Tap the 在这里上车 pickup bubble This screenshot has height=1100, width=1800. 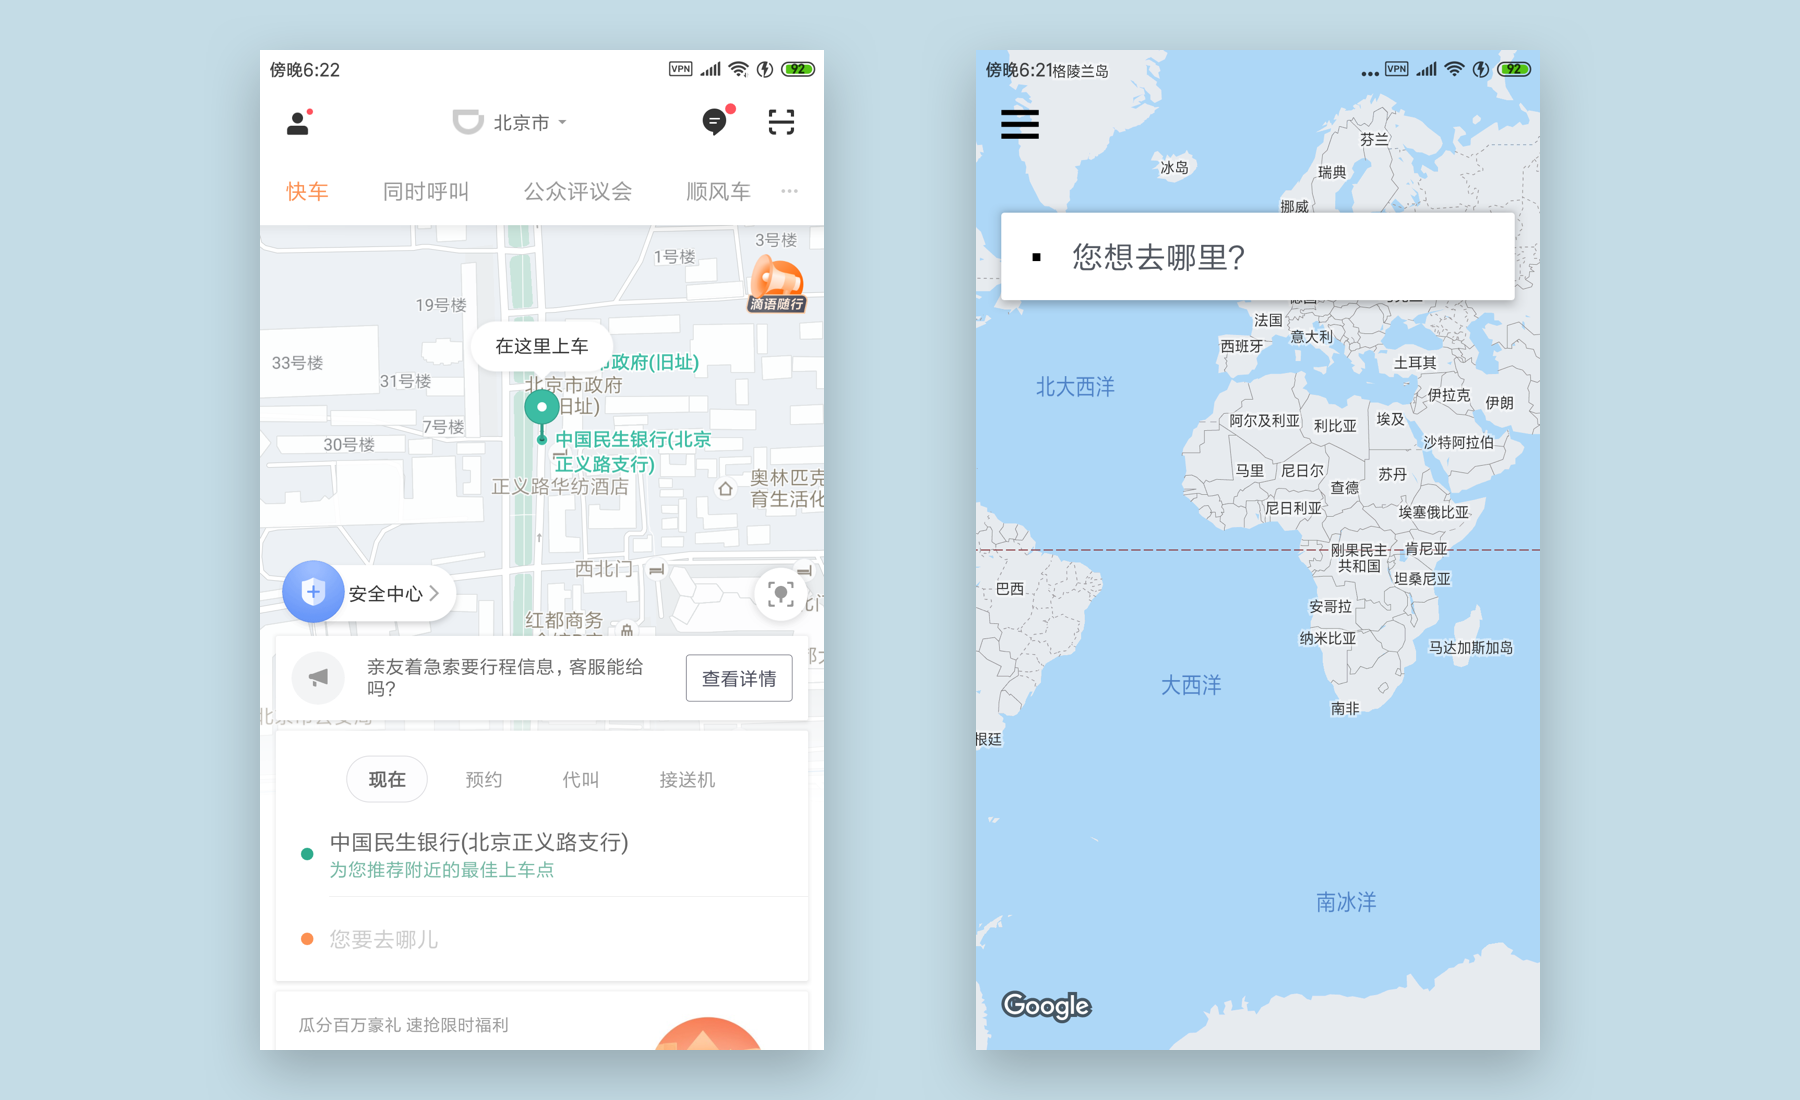pyautogui.click(x=542, y=346)
